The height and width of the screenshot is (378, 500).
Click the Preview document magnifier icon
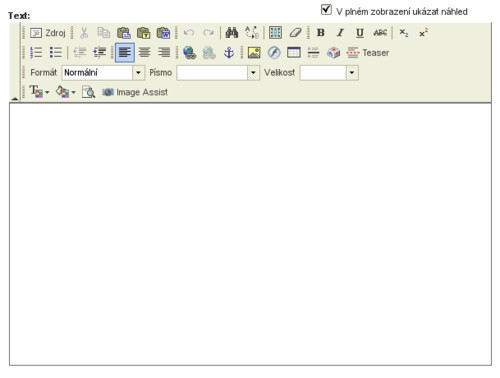coord(88,92)
